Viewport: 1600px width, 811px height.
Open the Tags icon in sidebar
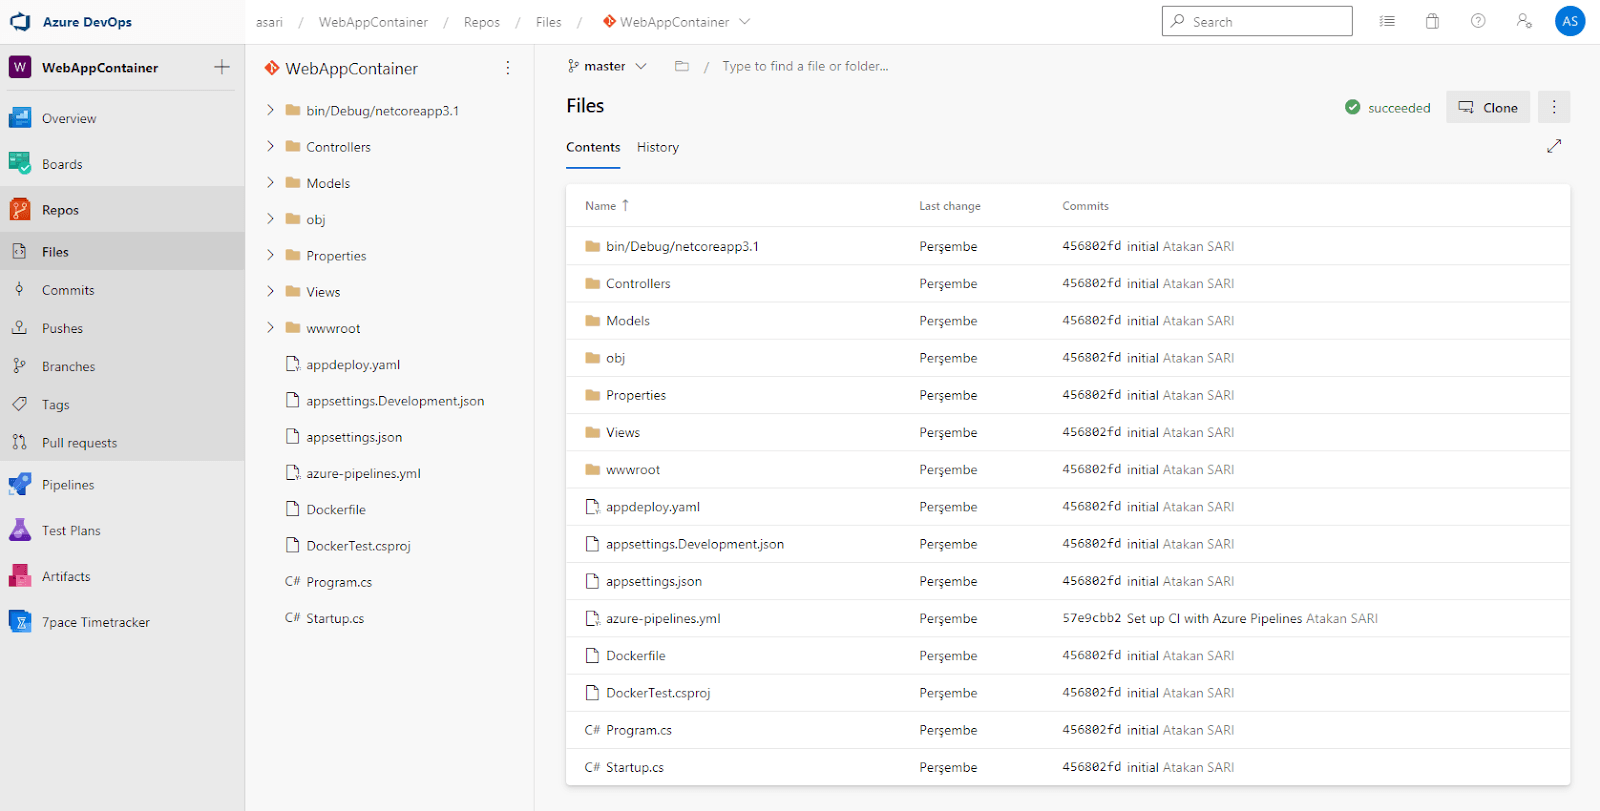click(x=19, y=404)
